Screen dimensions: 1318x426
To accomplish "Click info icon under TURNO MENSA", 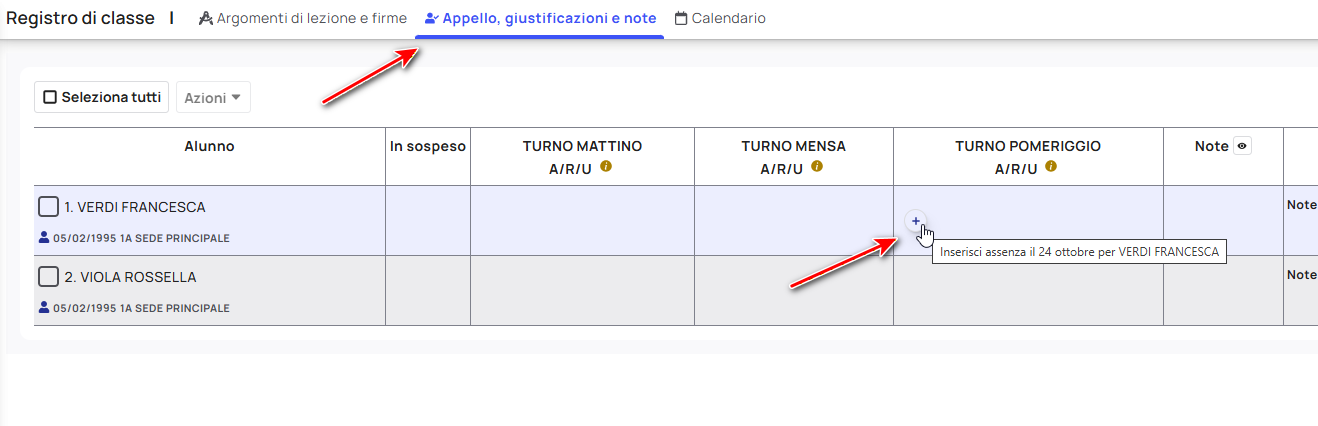I will (x=817, y=167).
